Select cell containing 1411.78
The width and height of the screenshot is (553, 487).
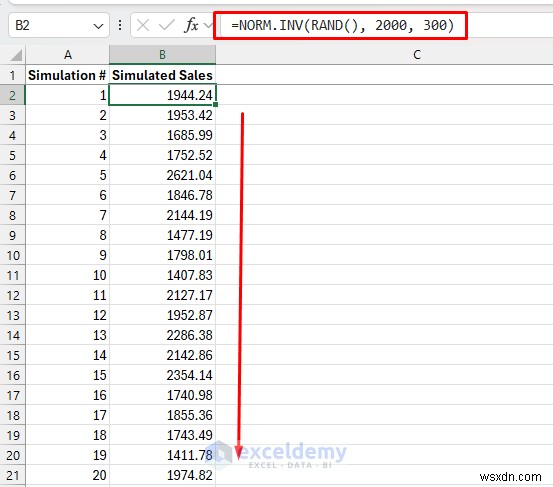[162, 455]
